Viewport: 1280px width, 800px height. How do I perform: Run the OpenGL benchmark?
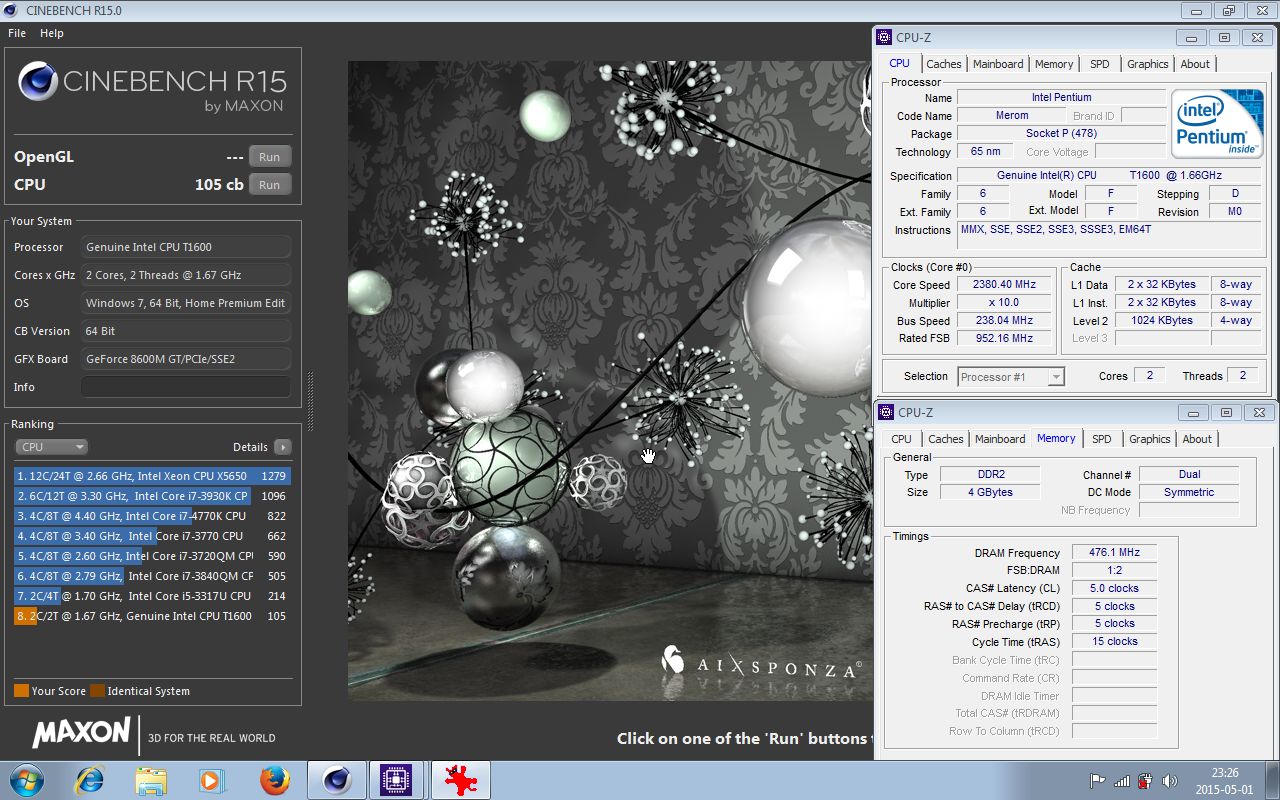(x=269, y=157)
